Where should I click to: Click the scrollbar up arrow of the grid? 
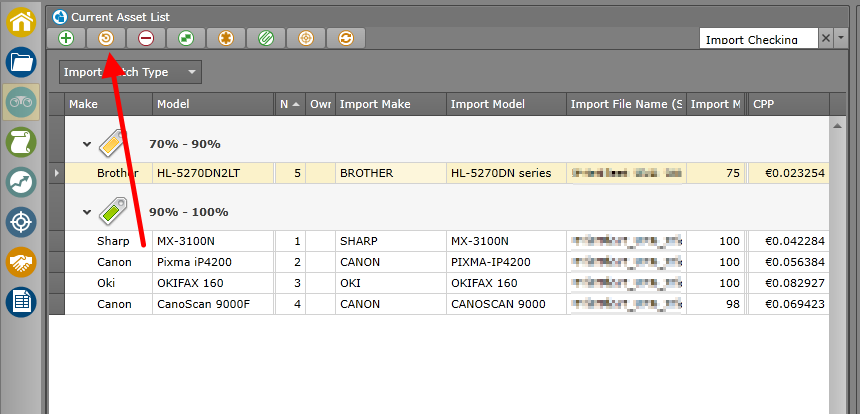838,126
